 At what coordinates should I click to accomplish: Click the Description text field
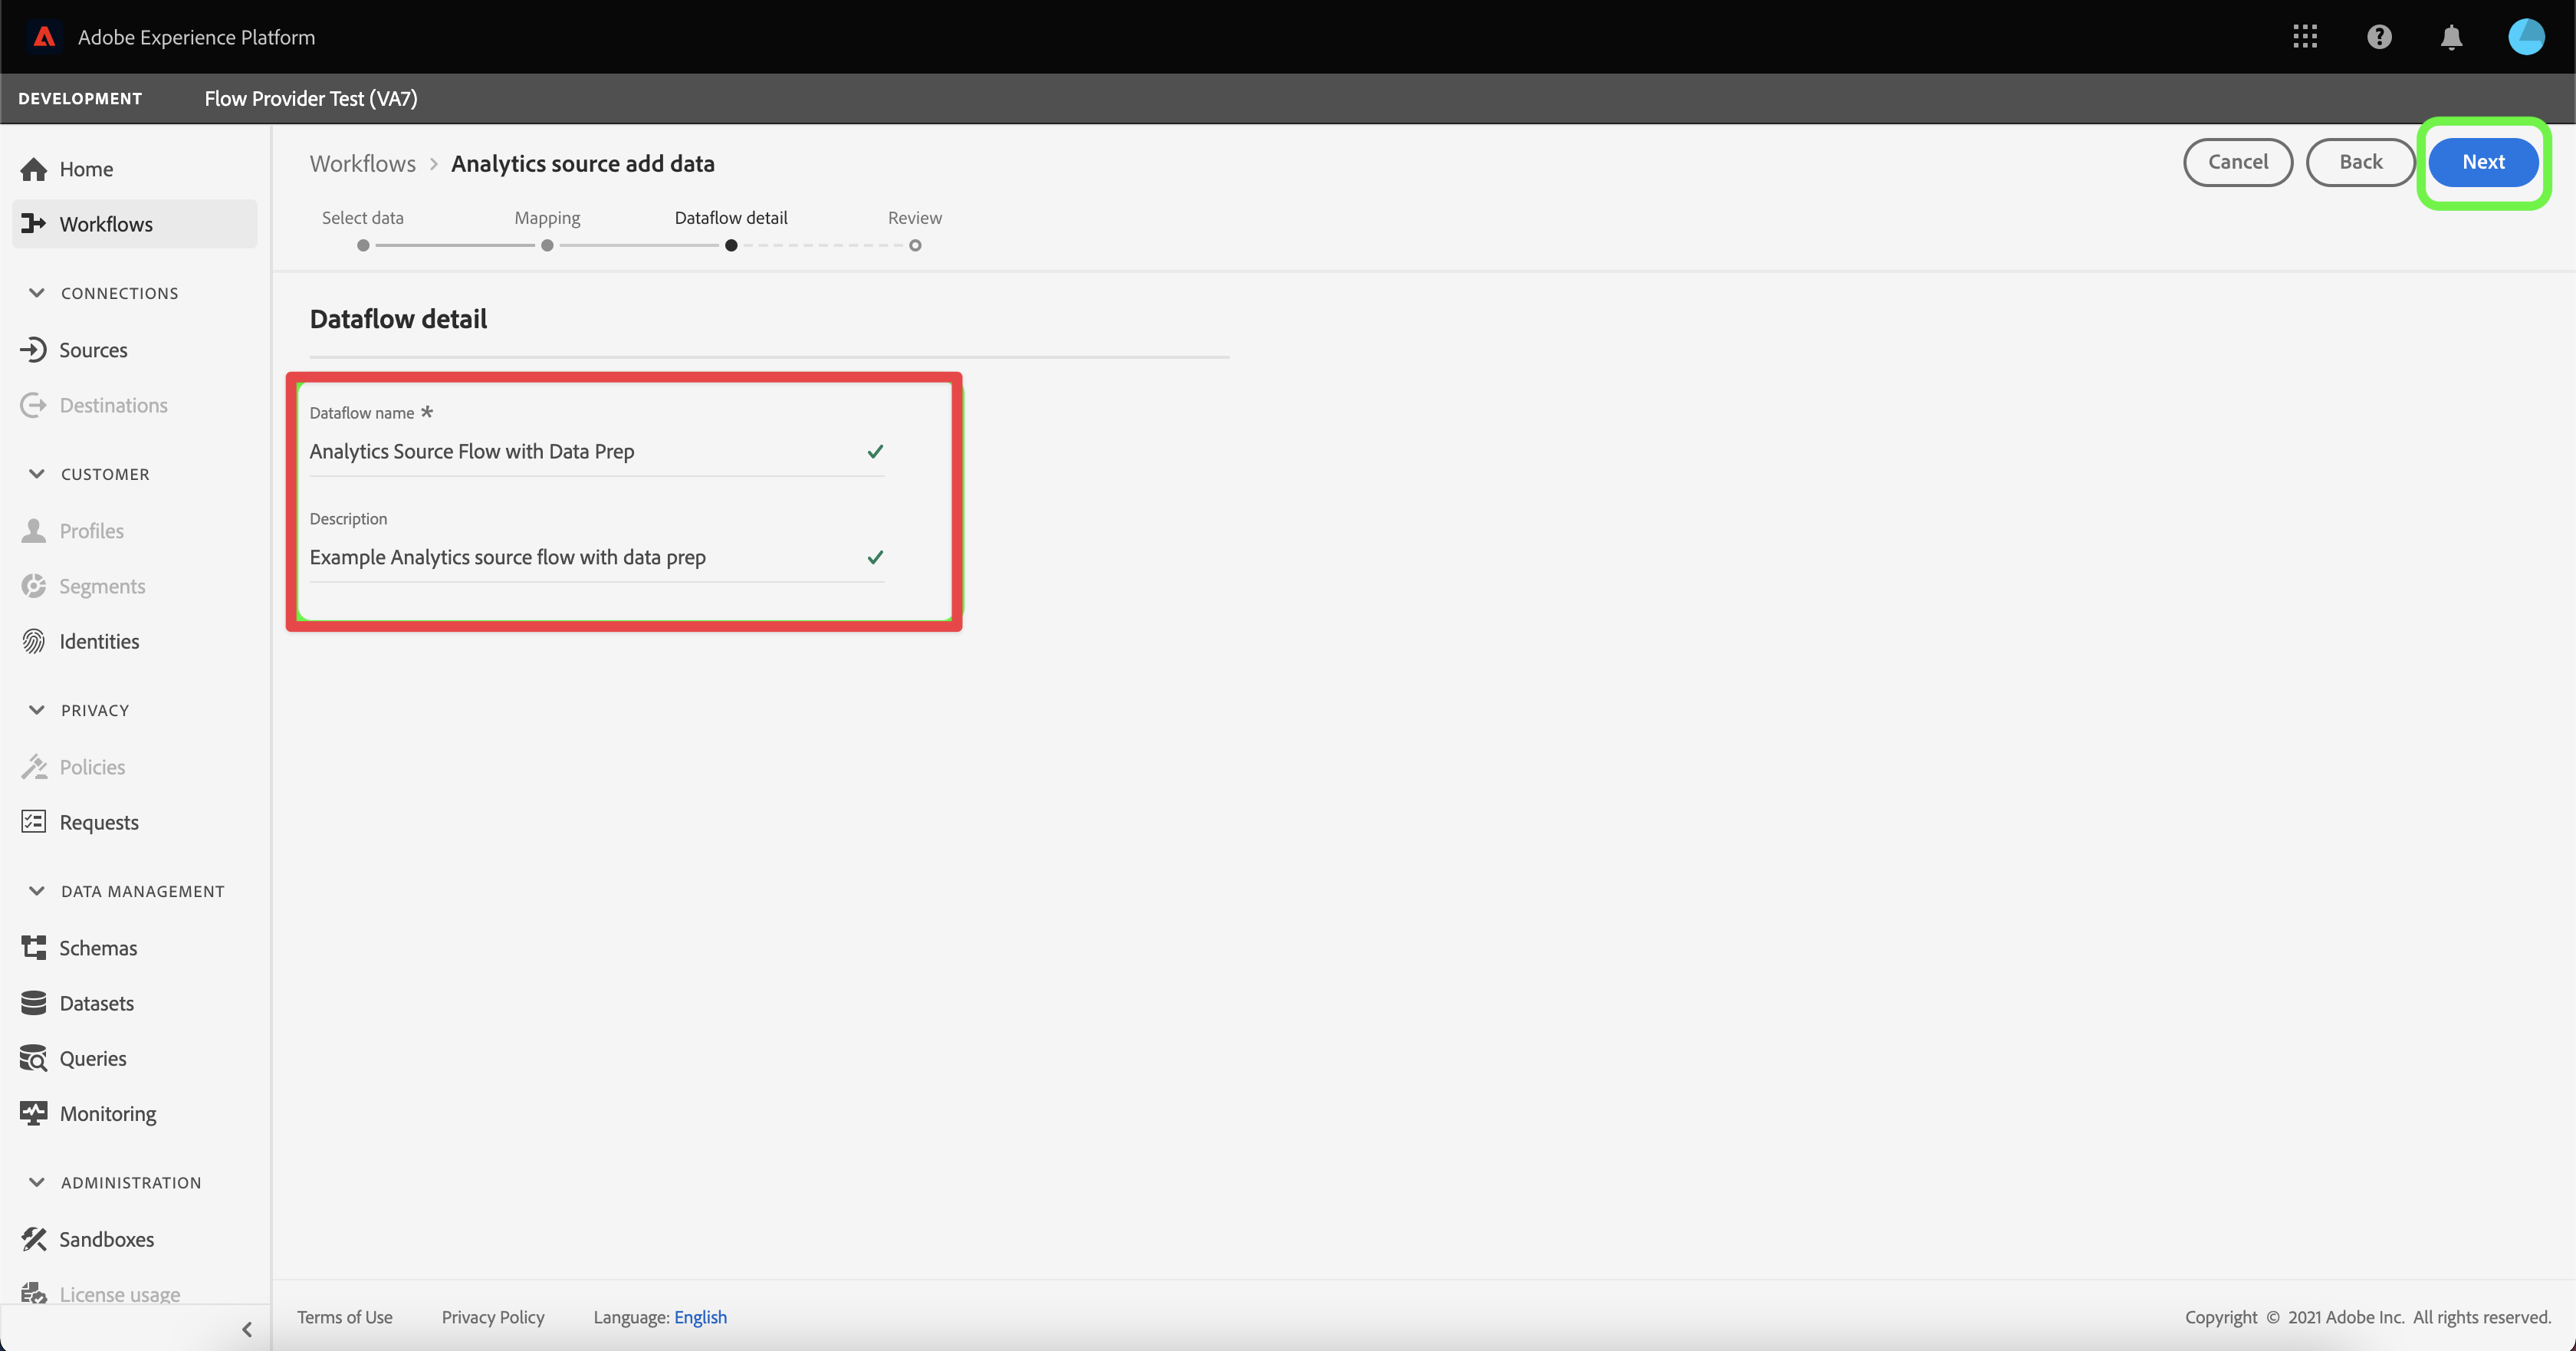coord(580,557)
